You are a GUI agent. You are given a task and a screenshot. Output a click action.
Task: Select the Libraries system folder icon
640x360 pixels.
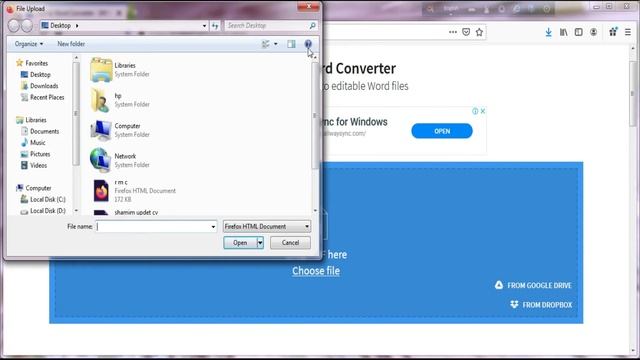click(101, 70)
